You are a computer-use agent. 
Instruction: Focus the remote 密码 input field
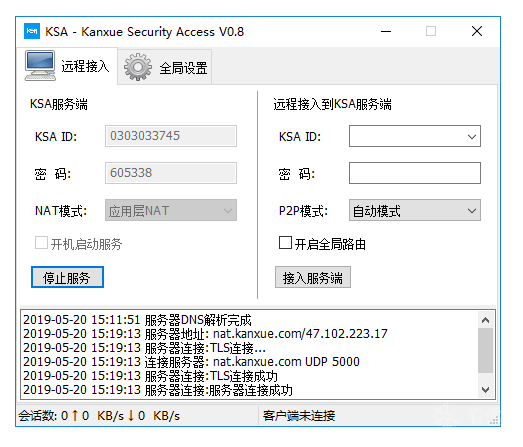415,173
